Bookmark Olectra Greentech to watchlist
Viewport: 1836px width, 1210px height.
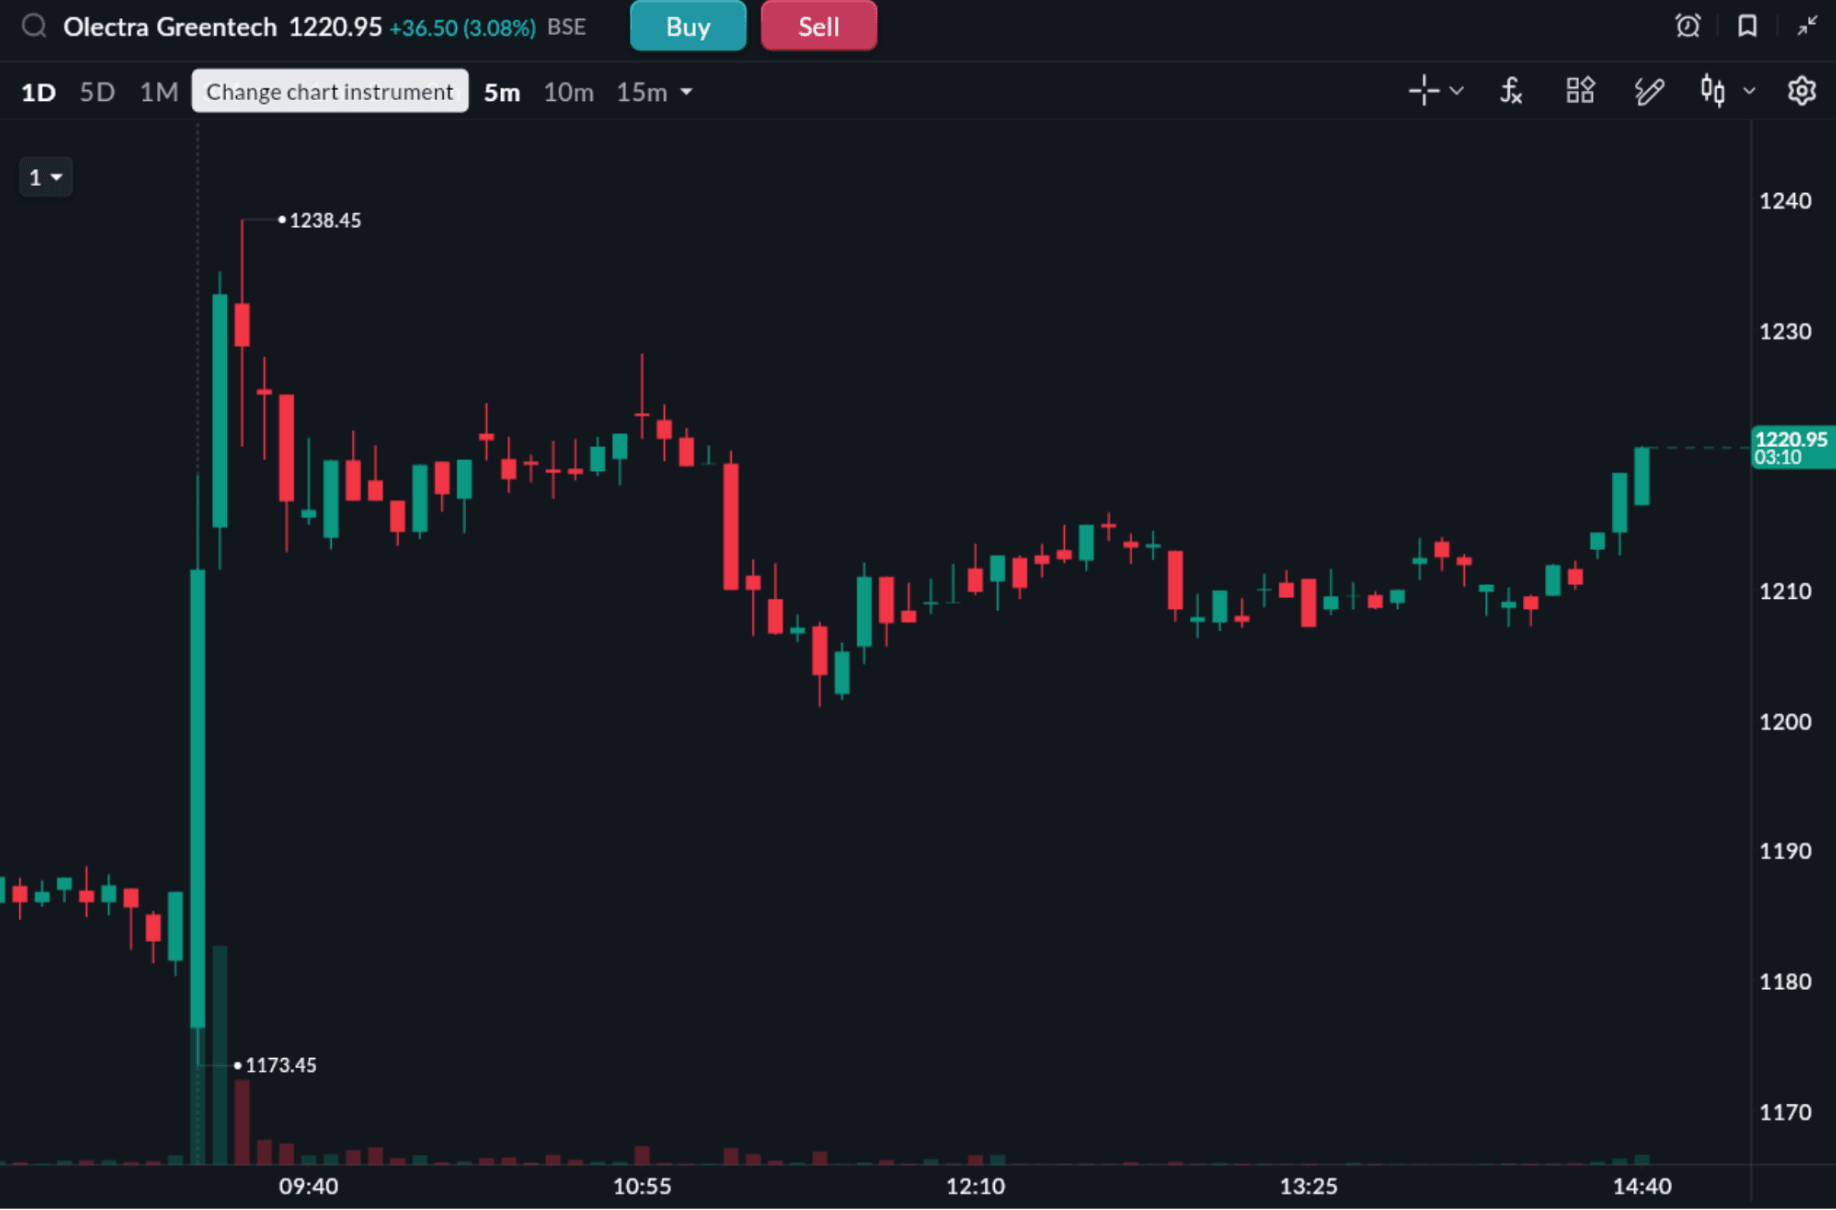1747,26
